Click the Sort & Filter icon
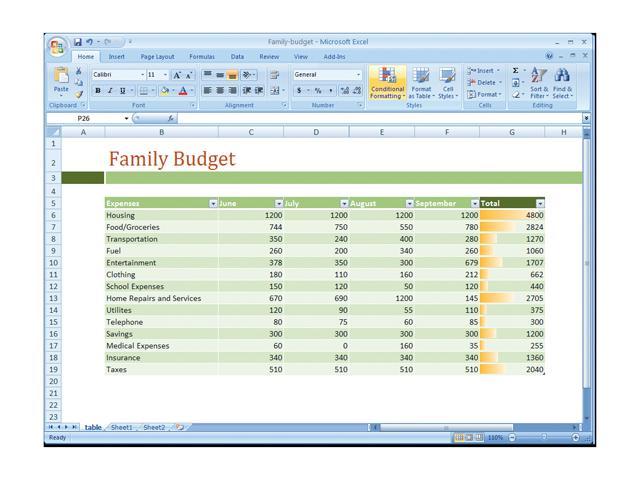The height and width of the screenshot is (480, 640). coord(539,82)
